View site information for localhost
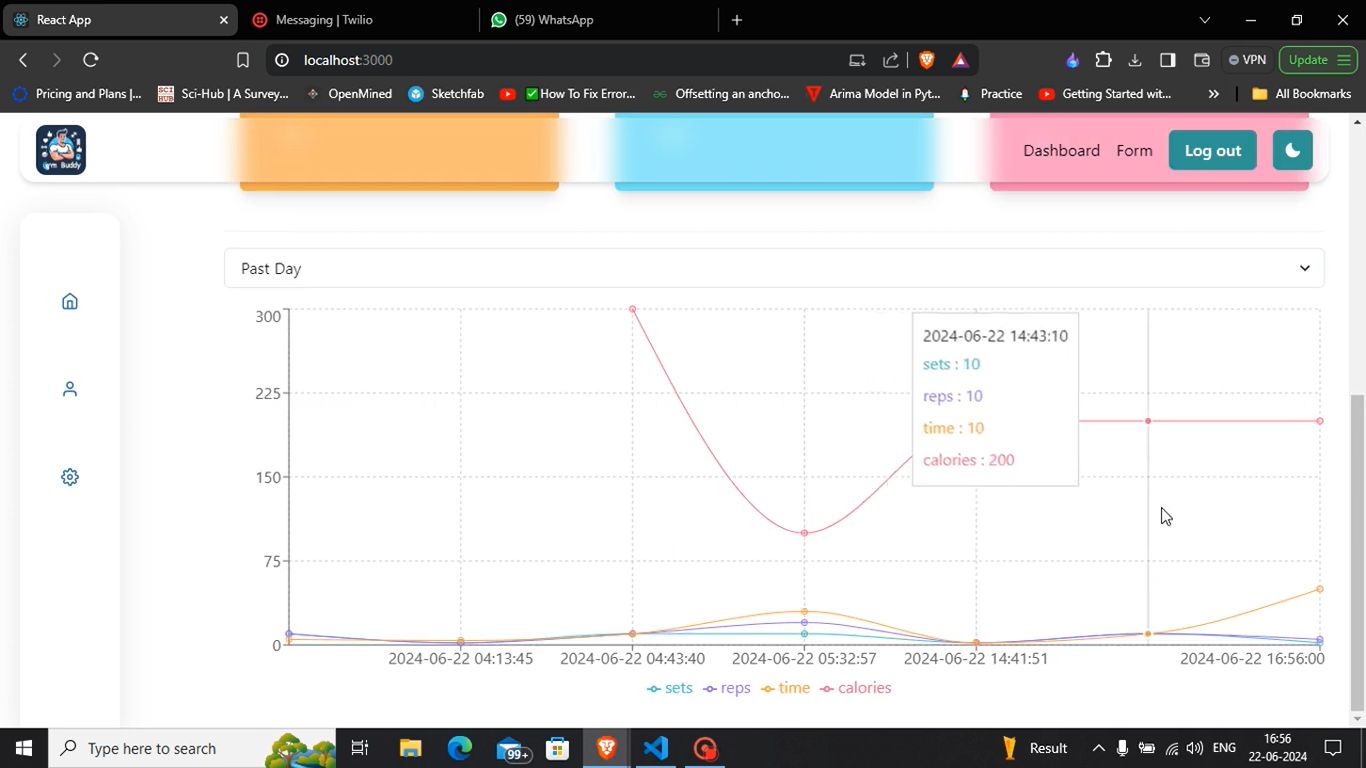Viewport: 1366px width, 768px height. pos(282,60)
